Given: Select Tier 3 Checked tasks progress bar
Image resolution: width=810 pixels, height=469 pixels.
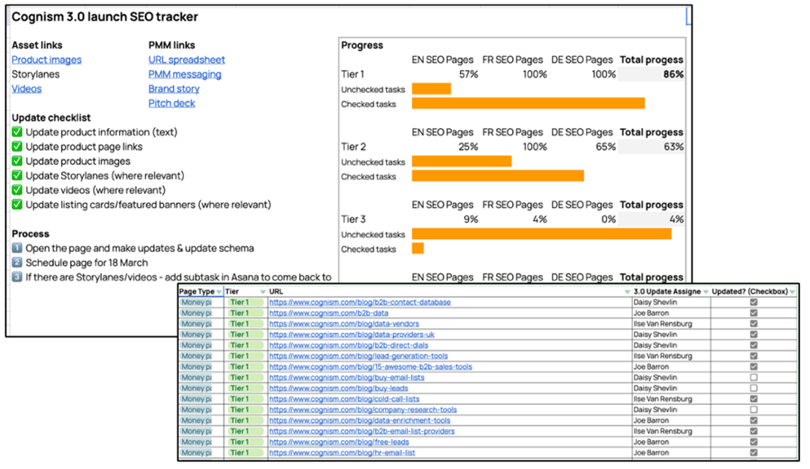Looking at the screenshot, I should [x=418, y=248].
